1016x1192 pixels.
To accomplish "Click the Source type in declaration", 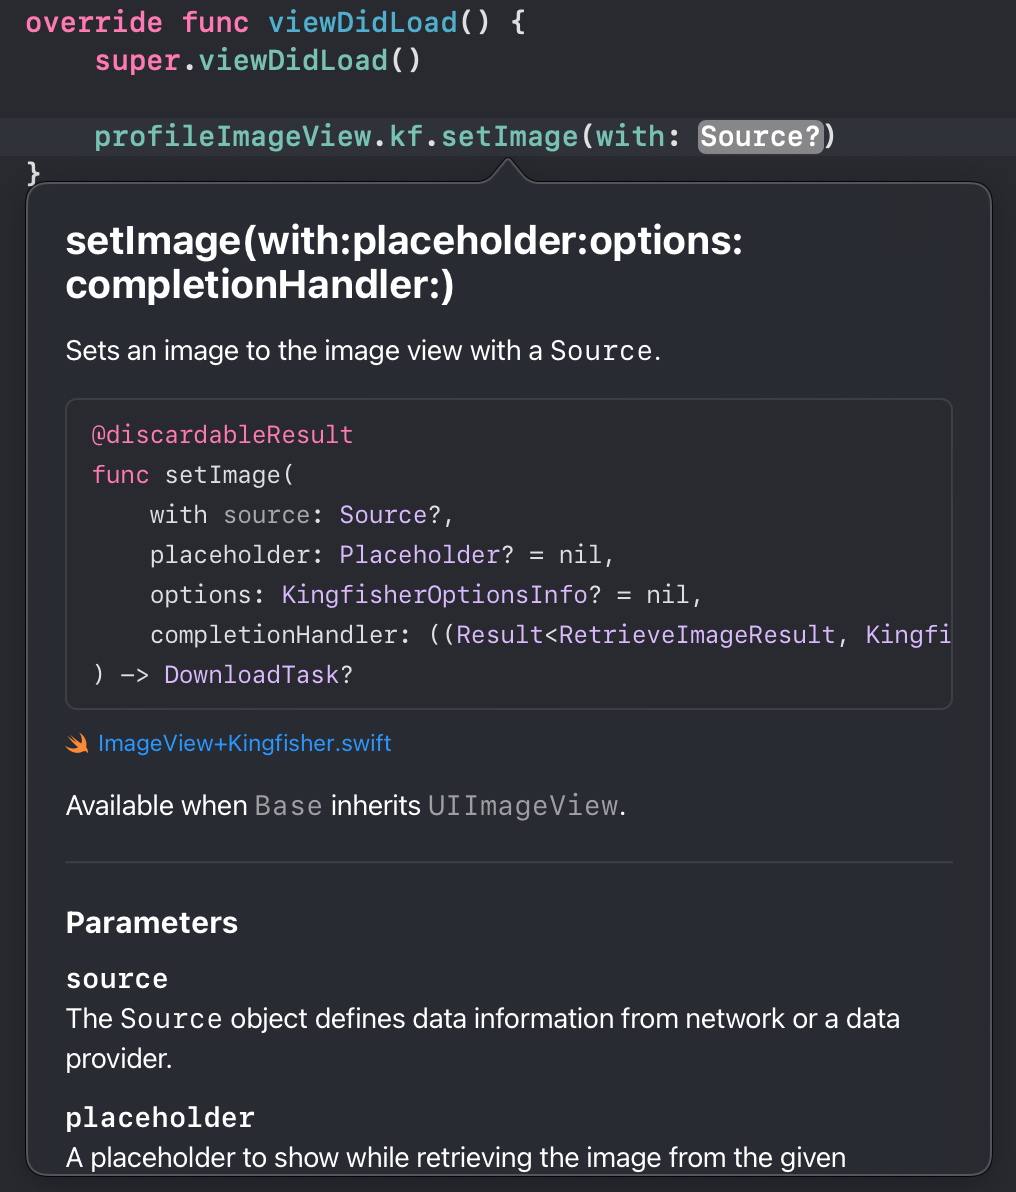I will pyautogui.click(x=383, y=515).
